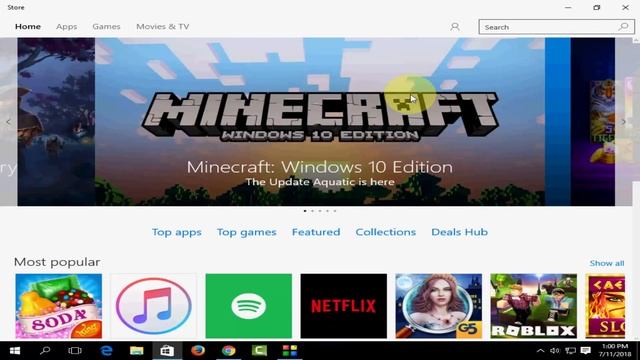Open the iTunes app tile

(153, 306)
